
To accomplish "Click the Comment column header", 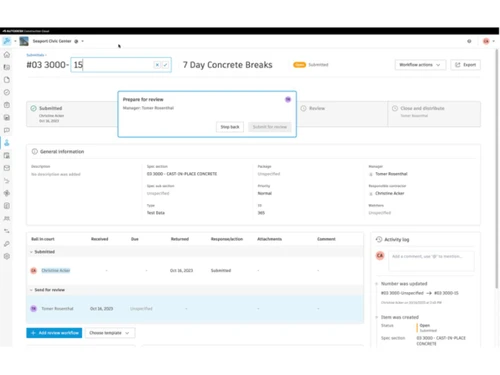I will 326,239.
